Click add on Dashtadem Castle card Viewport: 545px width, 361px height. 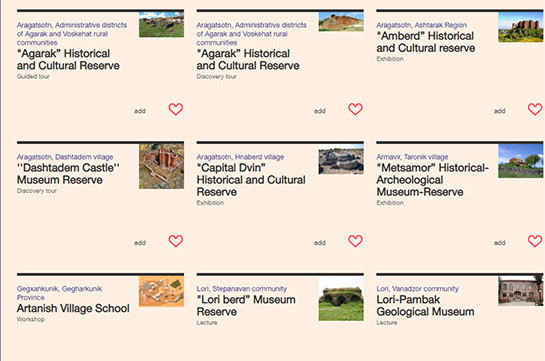(140, 243)
